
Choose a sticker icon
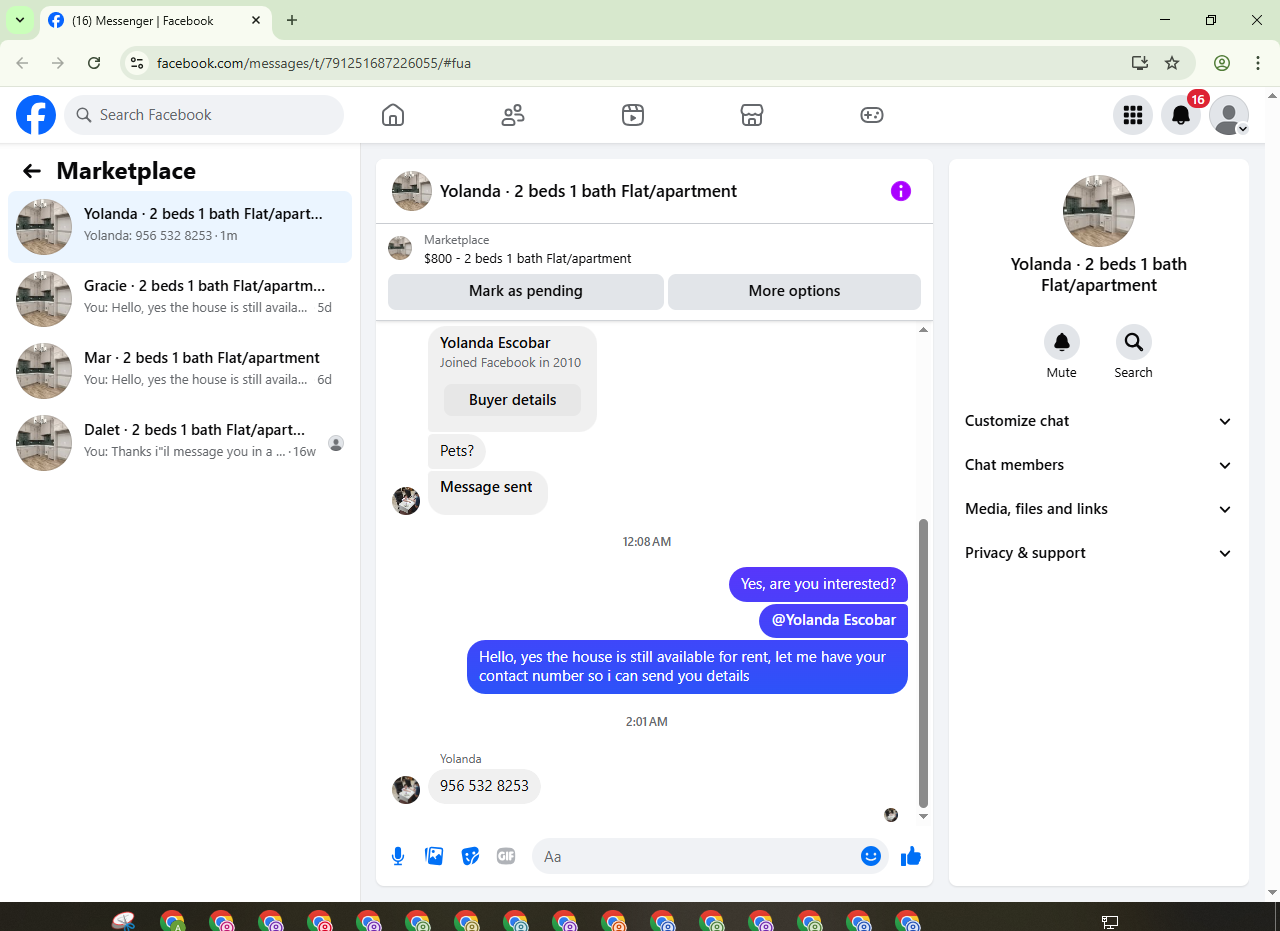click(470, 856)
